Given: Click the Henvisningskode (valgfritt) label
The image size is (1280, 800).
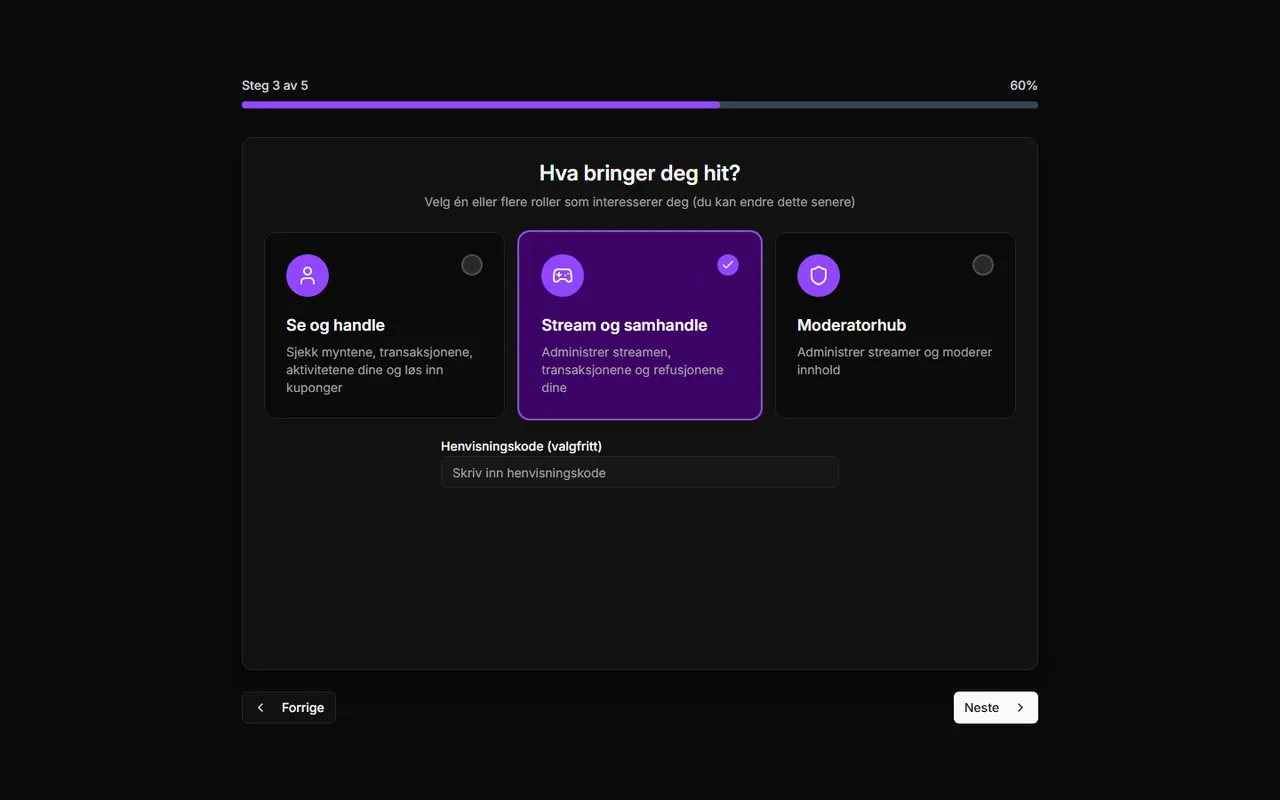Looking at the screenshot, I should click(x=521, y=446).
